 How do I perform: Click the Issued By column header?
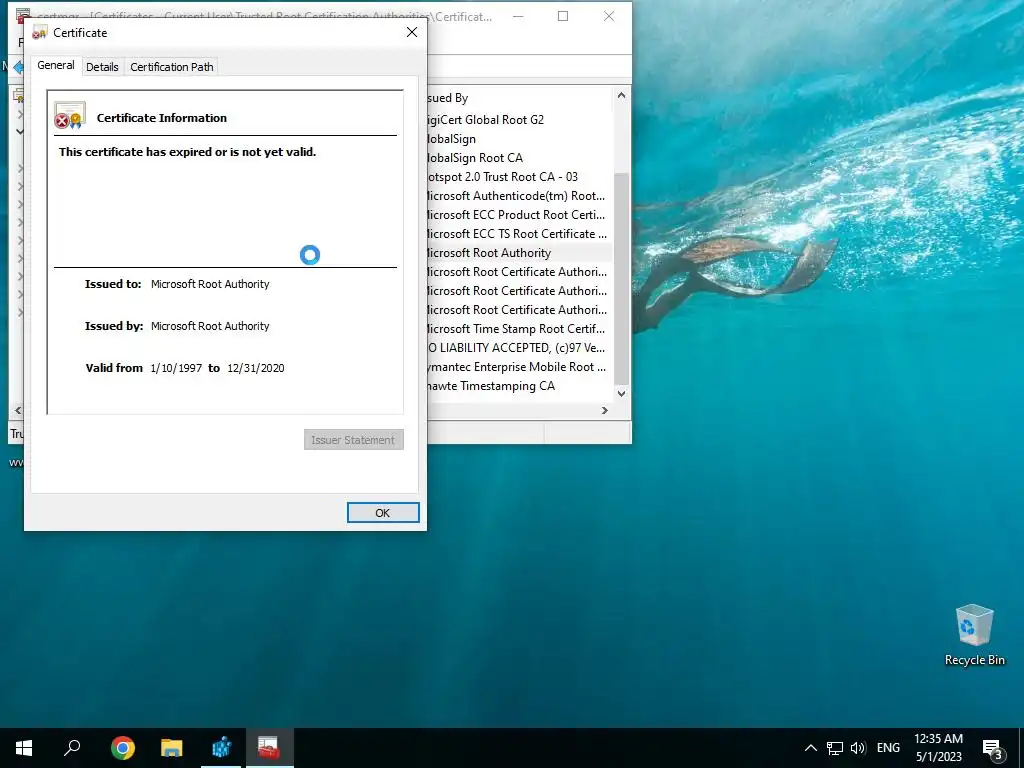[x=519, y=97]
